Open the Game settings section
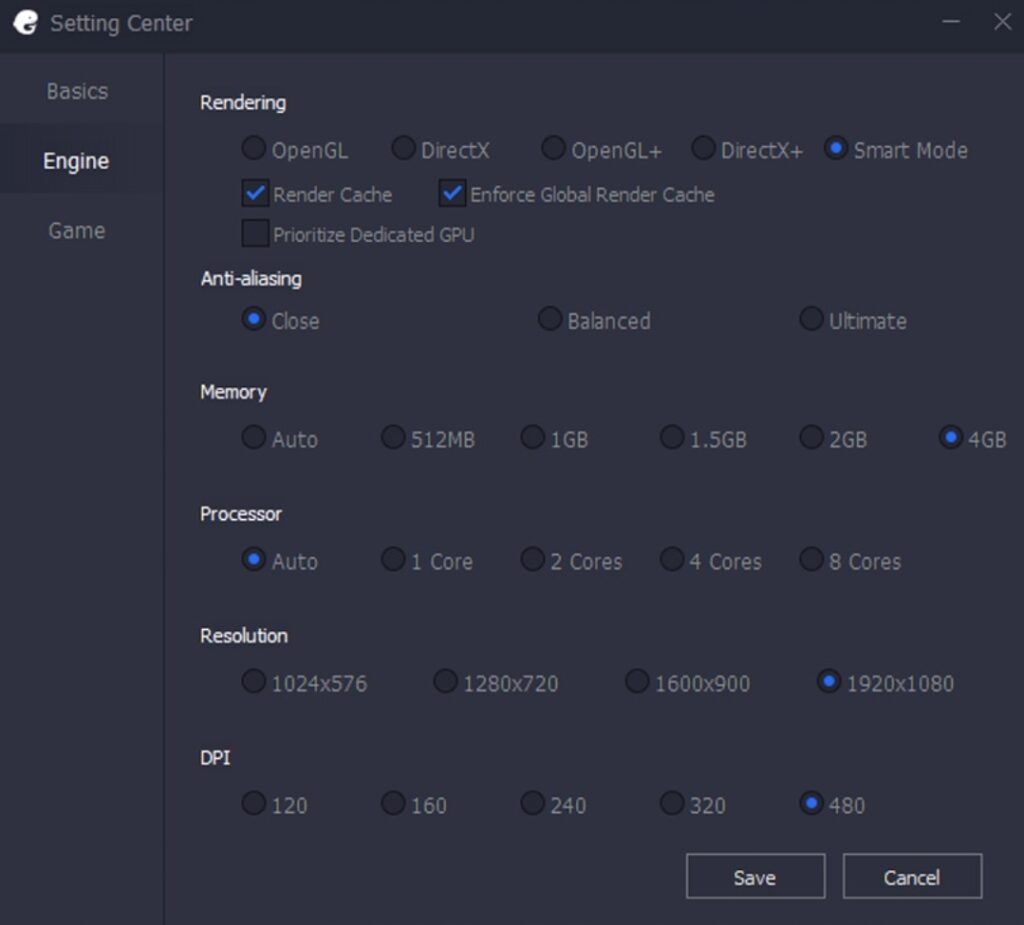The width and height of the screenshot is (1024, 925). coord(77,230)
